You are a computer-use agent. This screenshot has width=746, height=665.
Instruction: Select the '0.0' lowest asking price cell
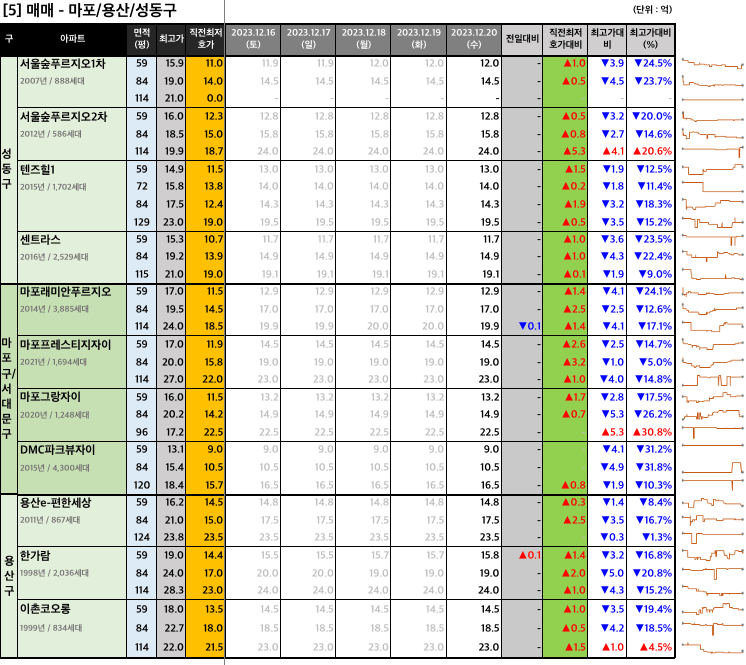point(205,98)
